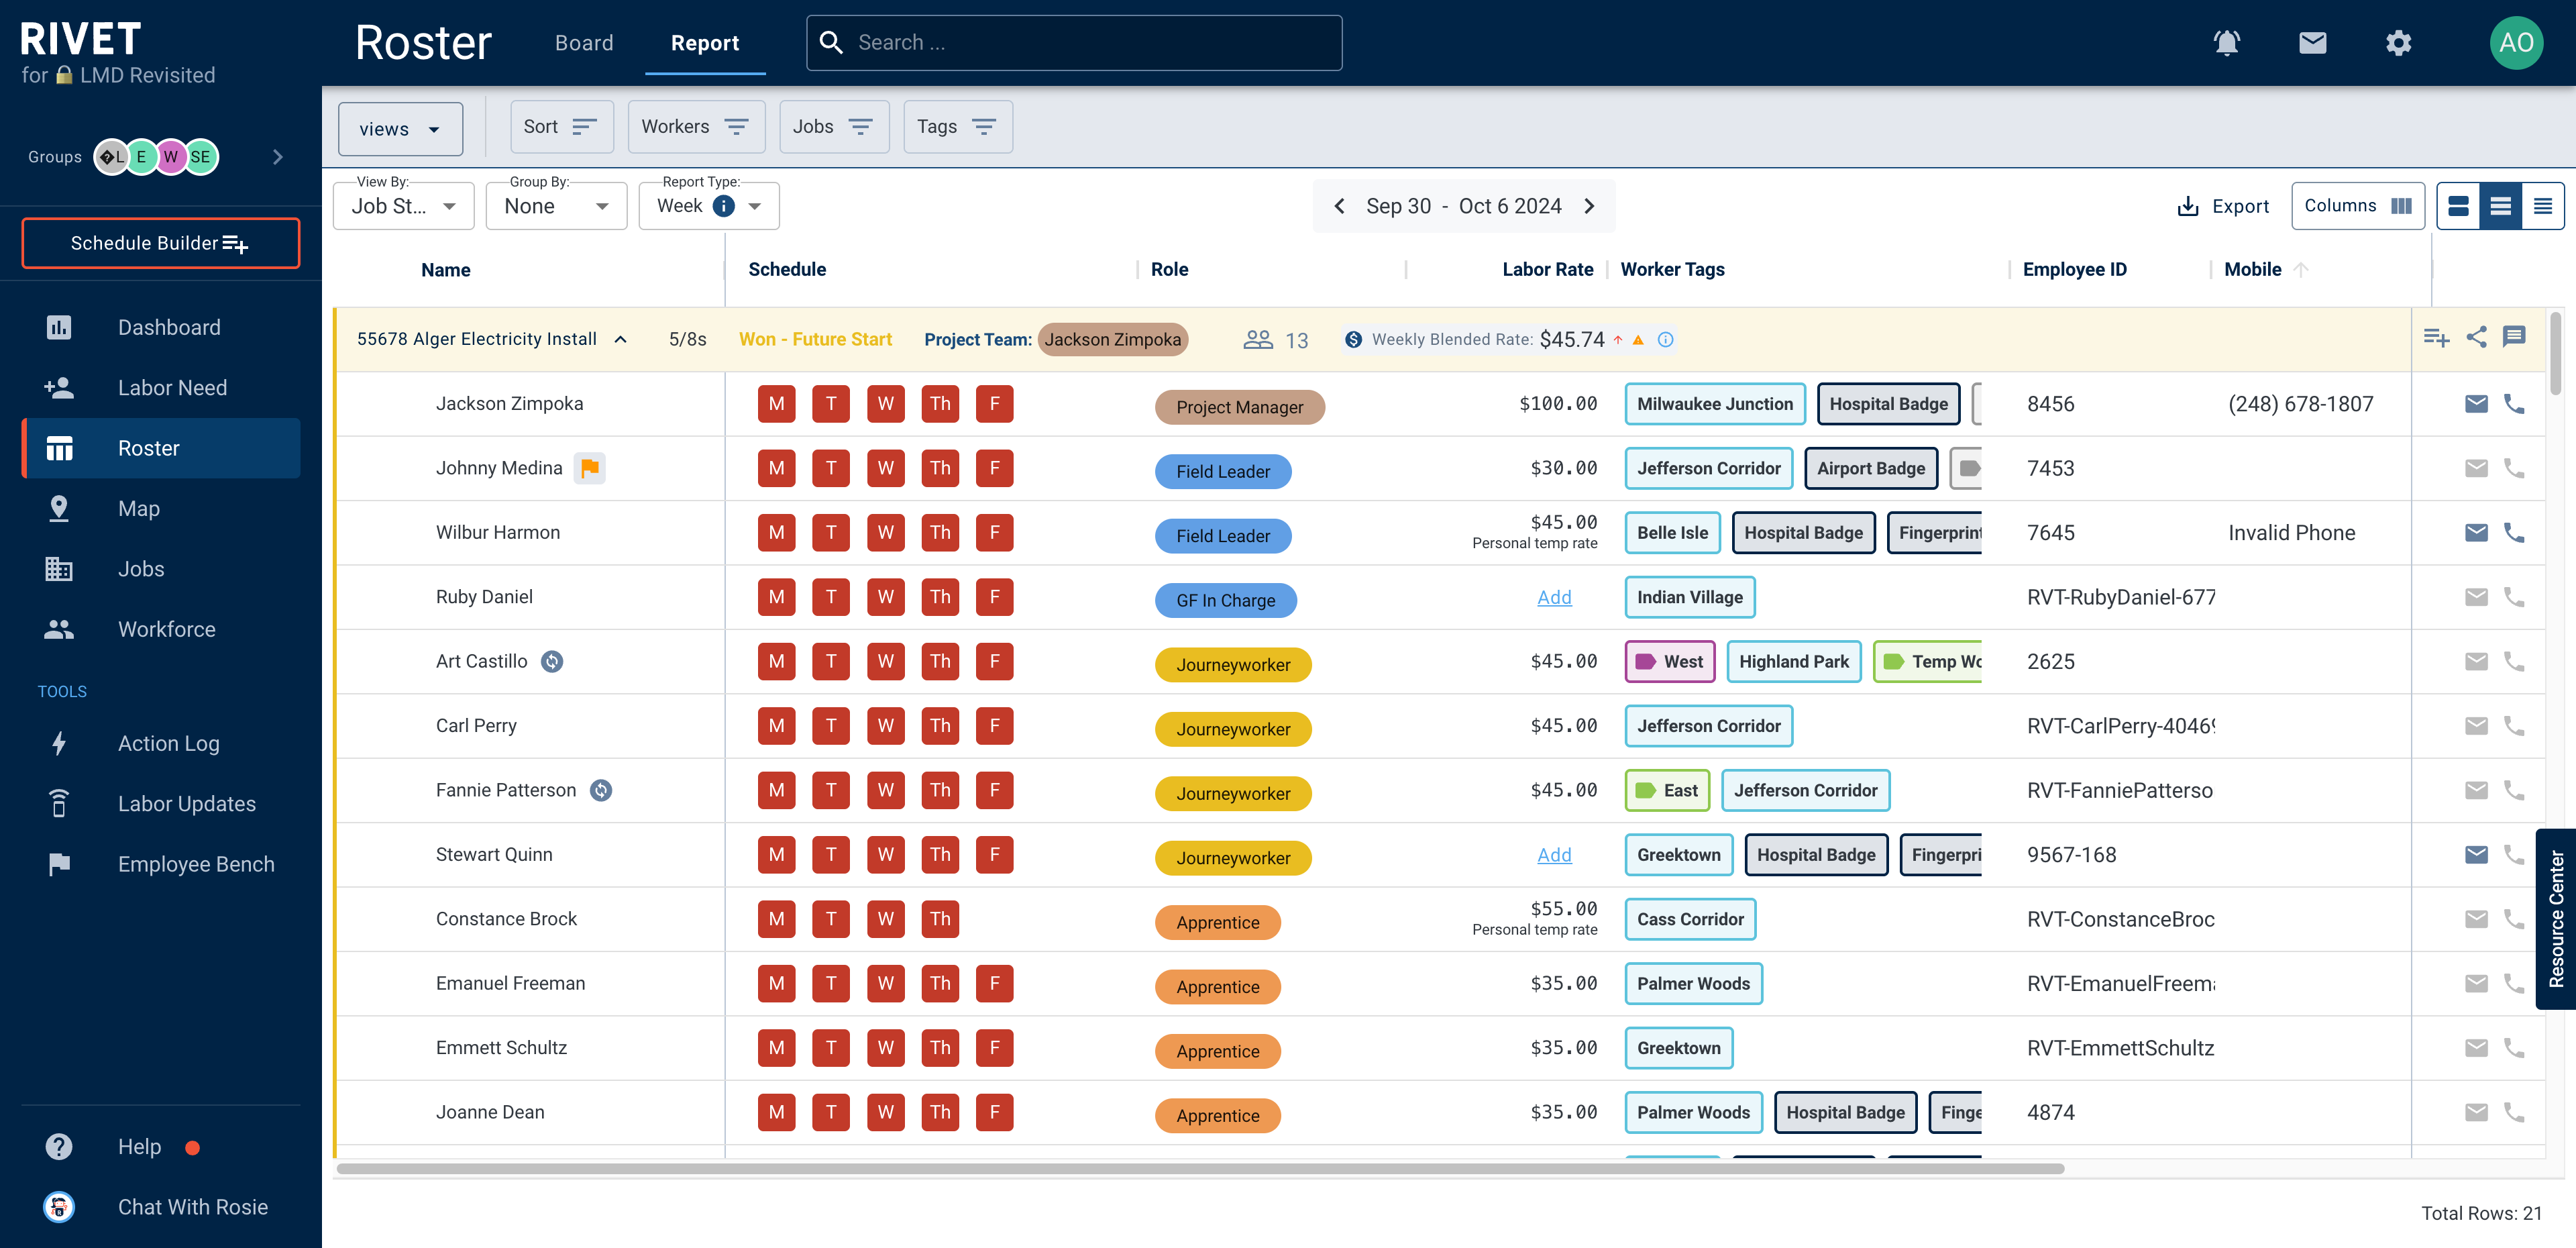This screenshot has width=2576, height=1248.
Task: Open the Columns button
Action: coord(2357,206)
